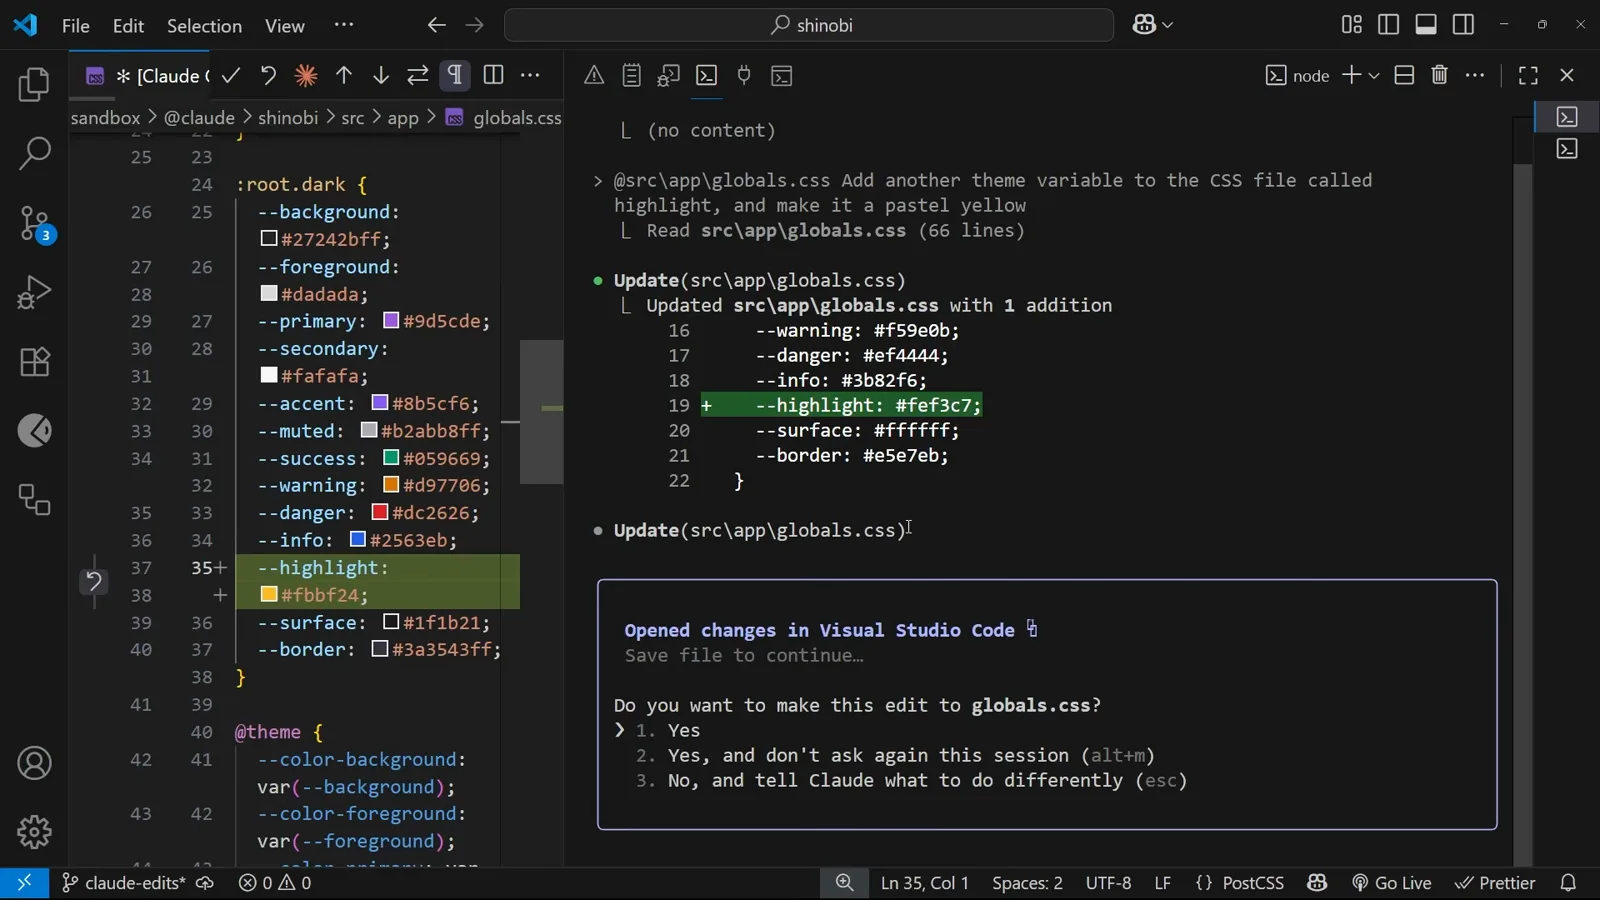Click Go Live in status bar
The image size is (1600, 900).
tap(1392, 883)
